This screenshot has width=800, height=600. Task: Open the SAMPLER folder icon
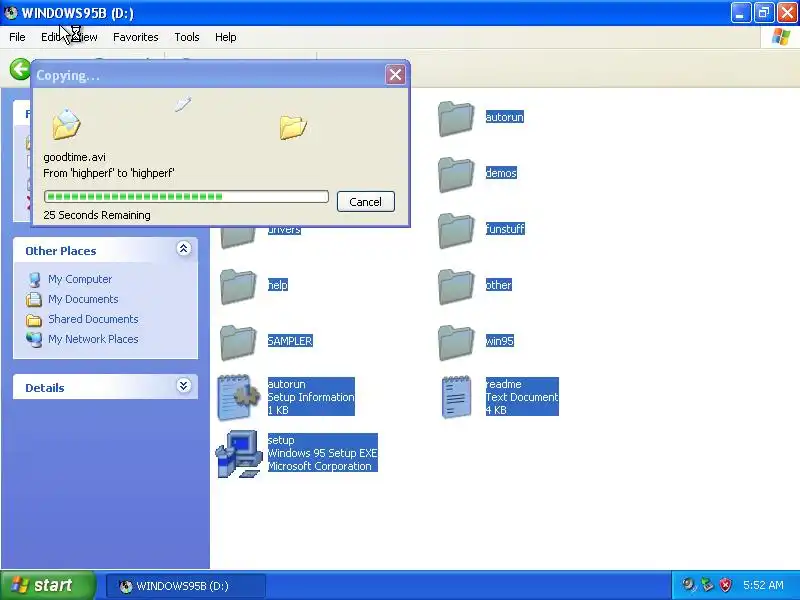[238, 343]
